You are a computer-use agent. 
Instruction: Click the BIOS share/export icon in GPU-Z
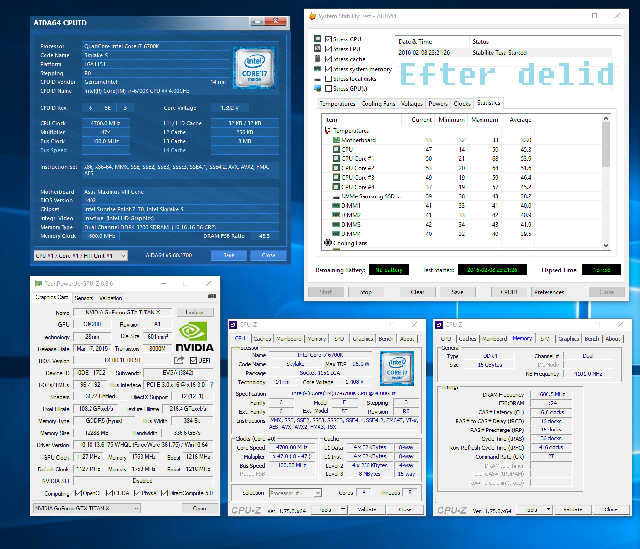[x=179, y=360]
